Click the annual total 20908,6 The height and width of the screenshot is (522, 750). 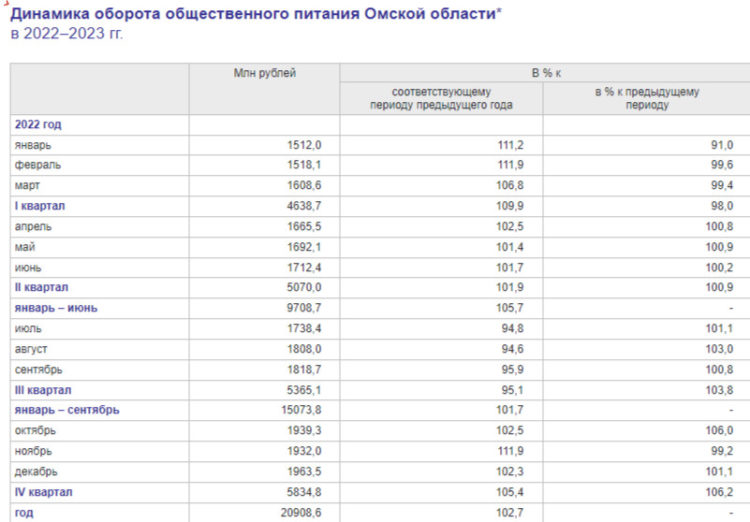pyautogui.click(x=301, y=513)
